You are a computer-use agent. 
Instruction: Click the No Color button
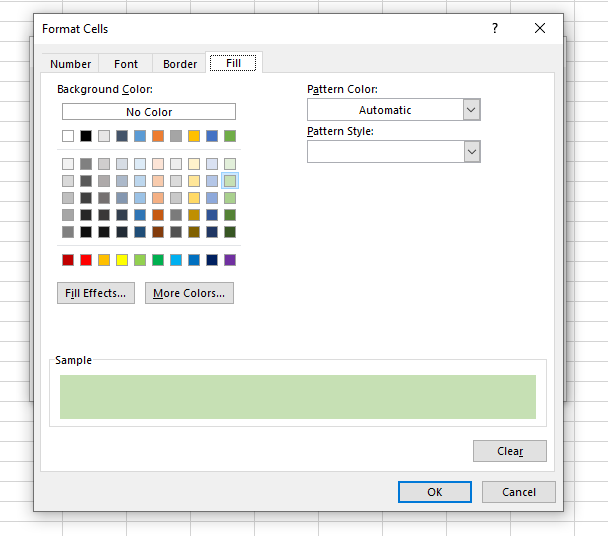coord(149,112)
